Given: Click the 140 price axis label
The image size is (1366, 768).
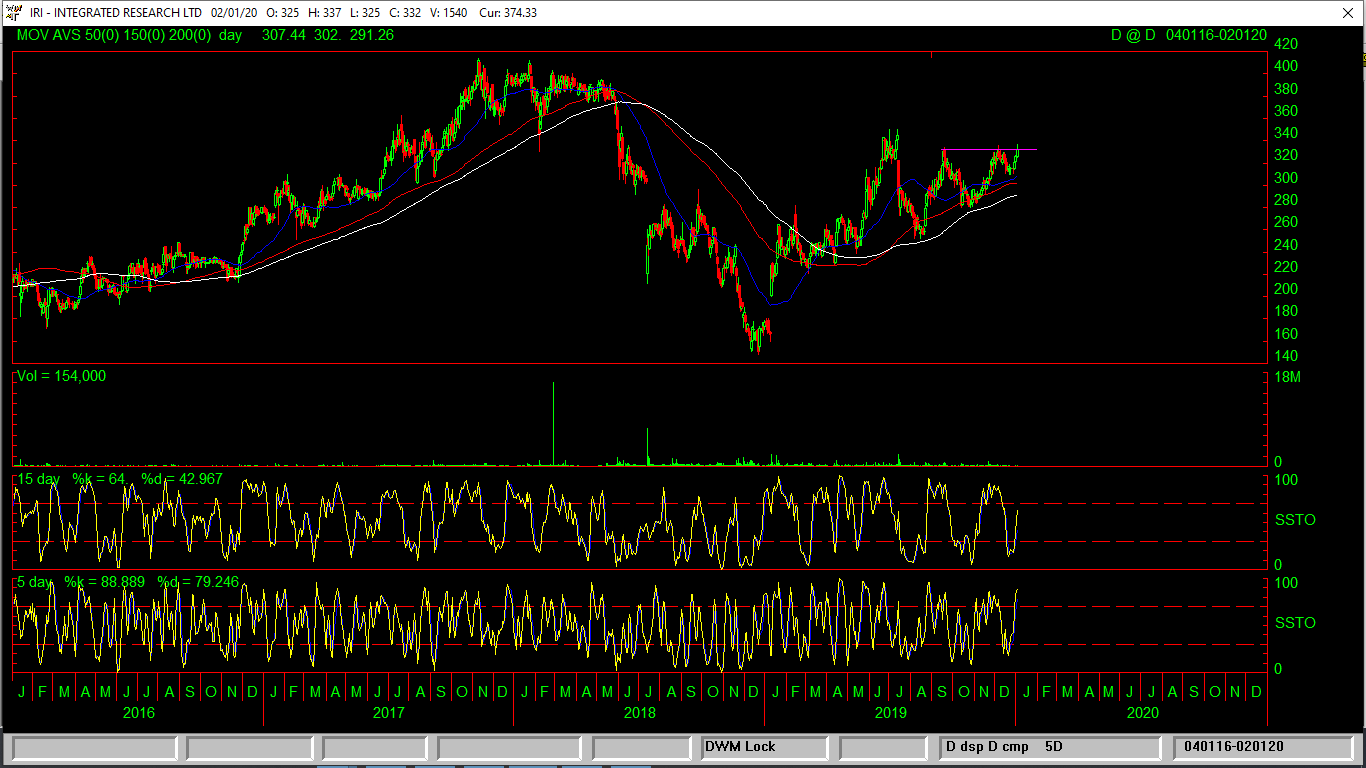Looking at the screenshot, I should [1285, 356].
